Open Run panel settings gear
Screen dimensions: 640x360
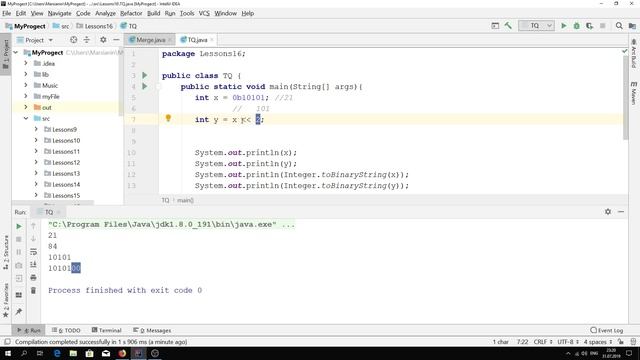point(608,211)
